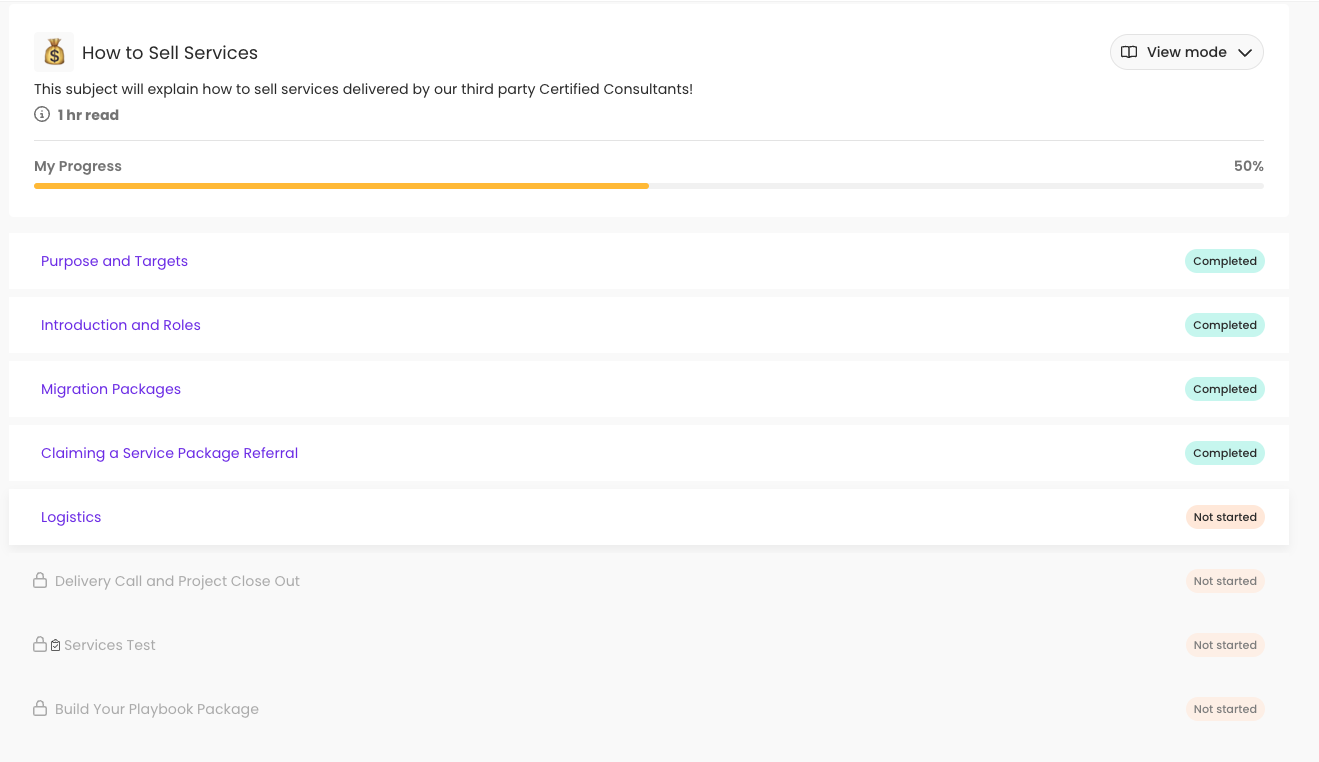Click the book icon in View mode

(x=1129, y=52)
